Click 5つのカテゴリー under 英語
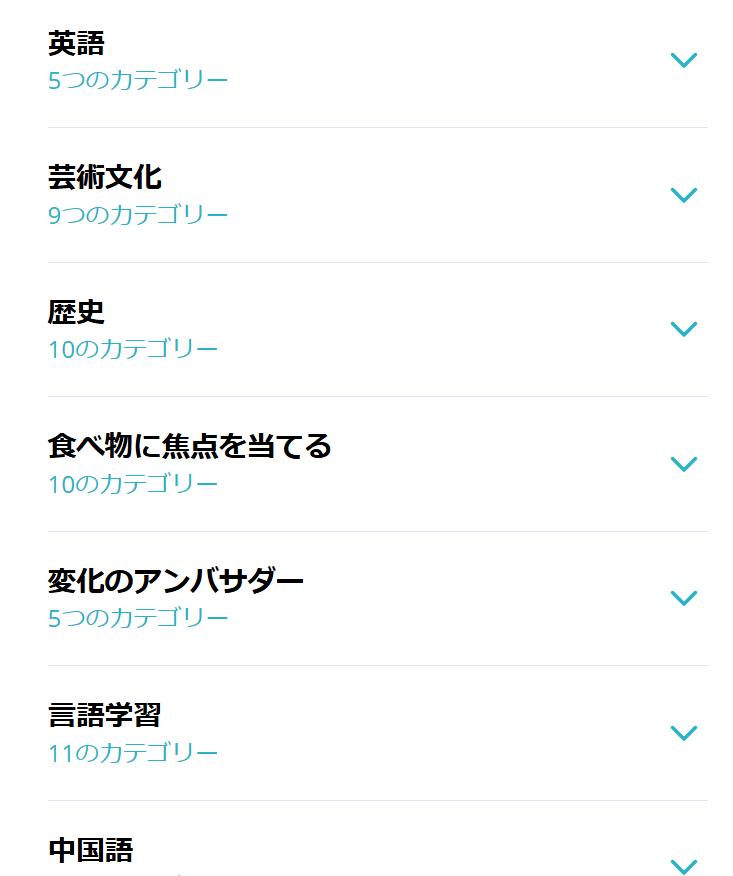 138,80
